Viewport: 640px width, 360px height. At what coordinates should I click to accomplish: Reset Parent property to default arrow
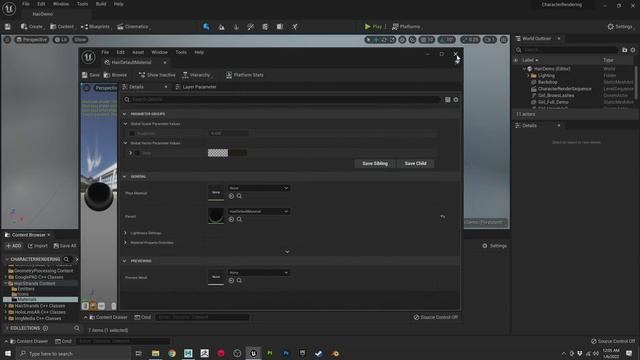443,216
